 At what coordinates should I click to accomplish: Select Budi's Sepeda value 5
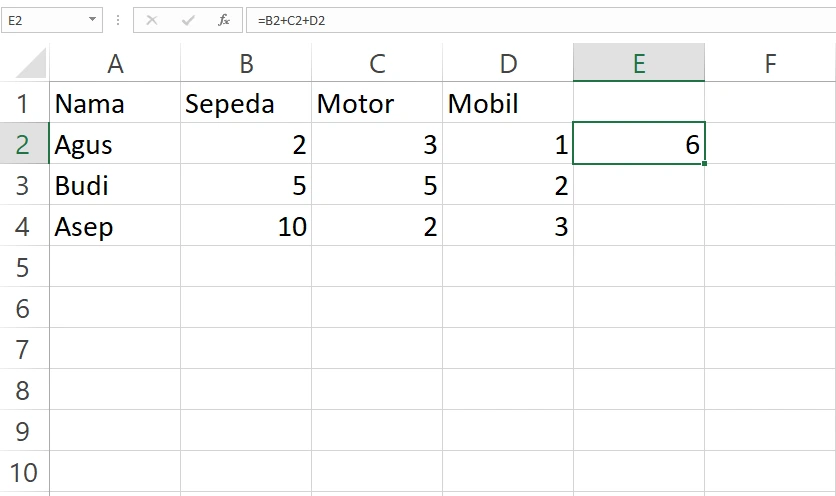pyautogui.click(x=246, y=185)
